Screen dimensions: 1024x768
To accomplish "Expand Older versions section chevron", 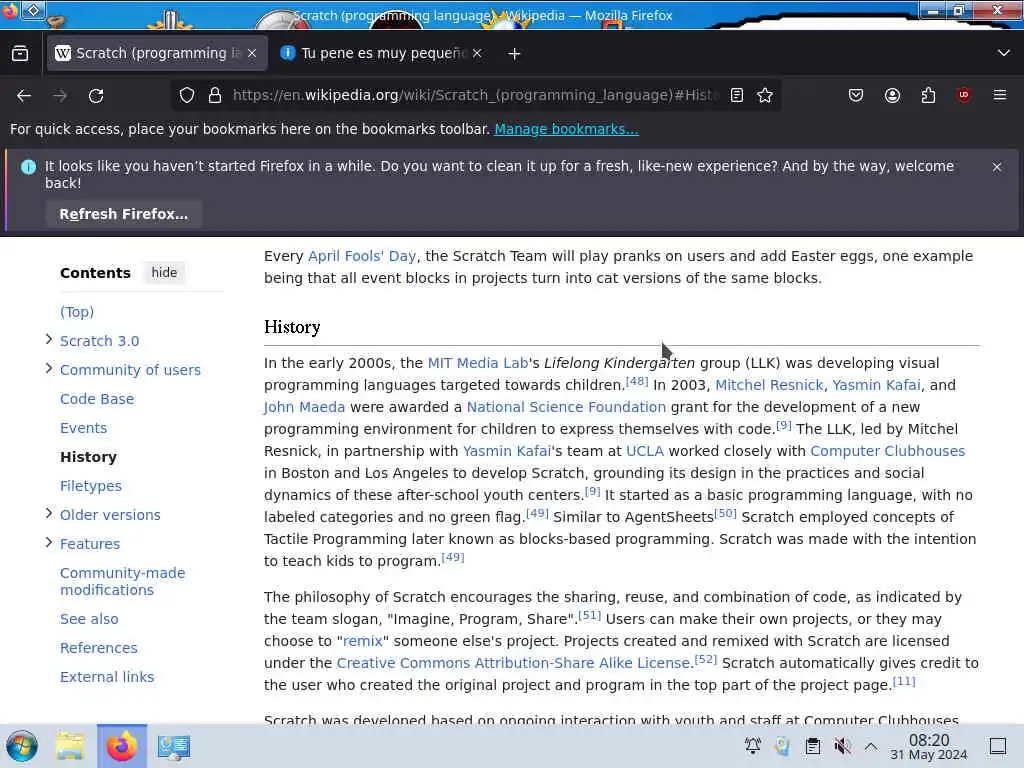I will pos(48,513).
